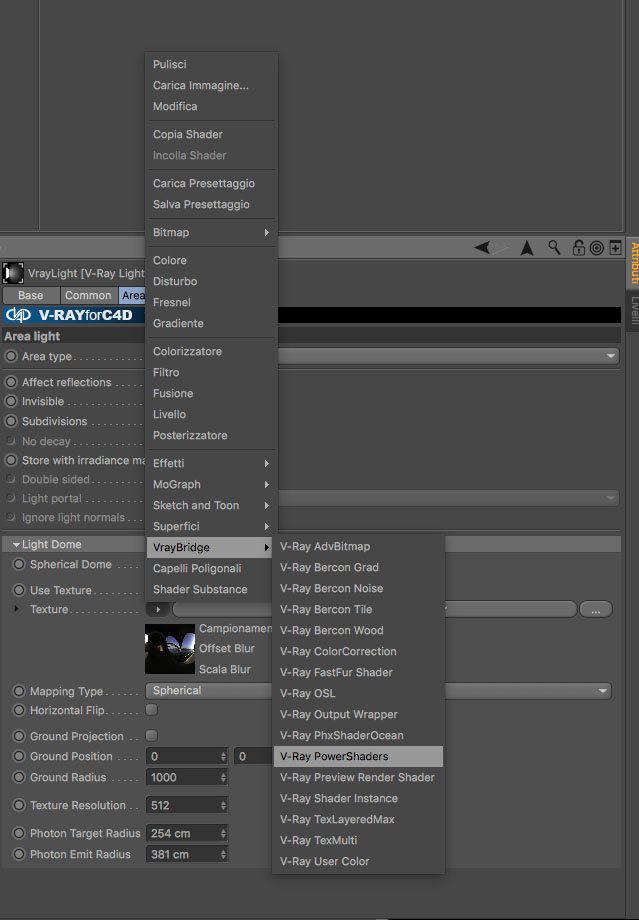Select V-Ray AdvBitmap shader
639x920 pixels.
pos(358,546)
